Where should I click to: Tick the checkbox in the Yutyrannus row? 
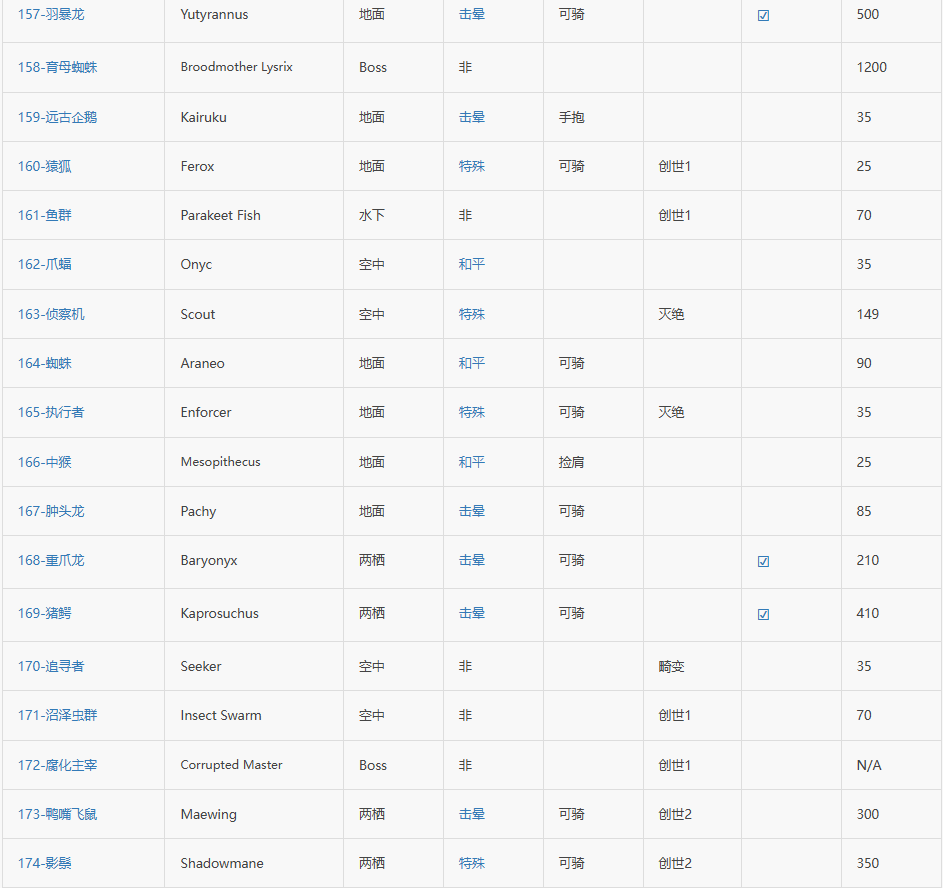click(763, 16)
